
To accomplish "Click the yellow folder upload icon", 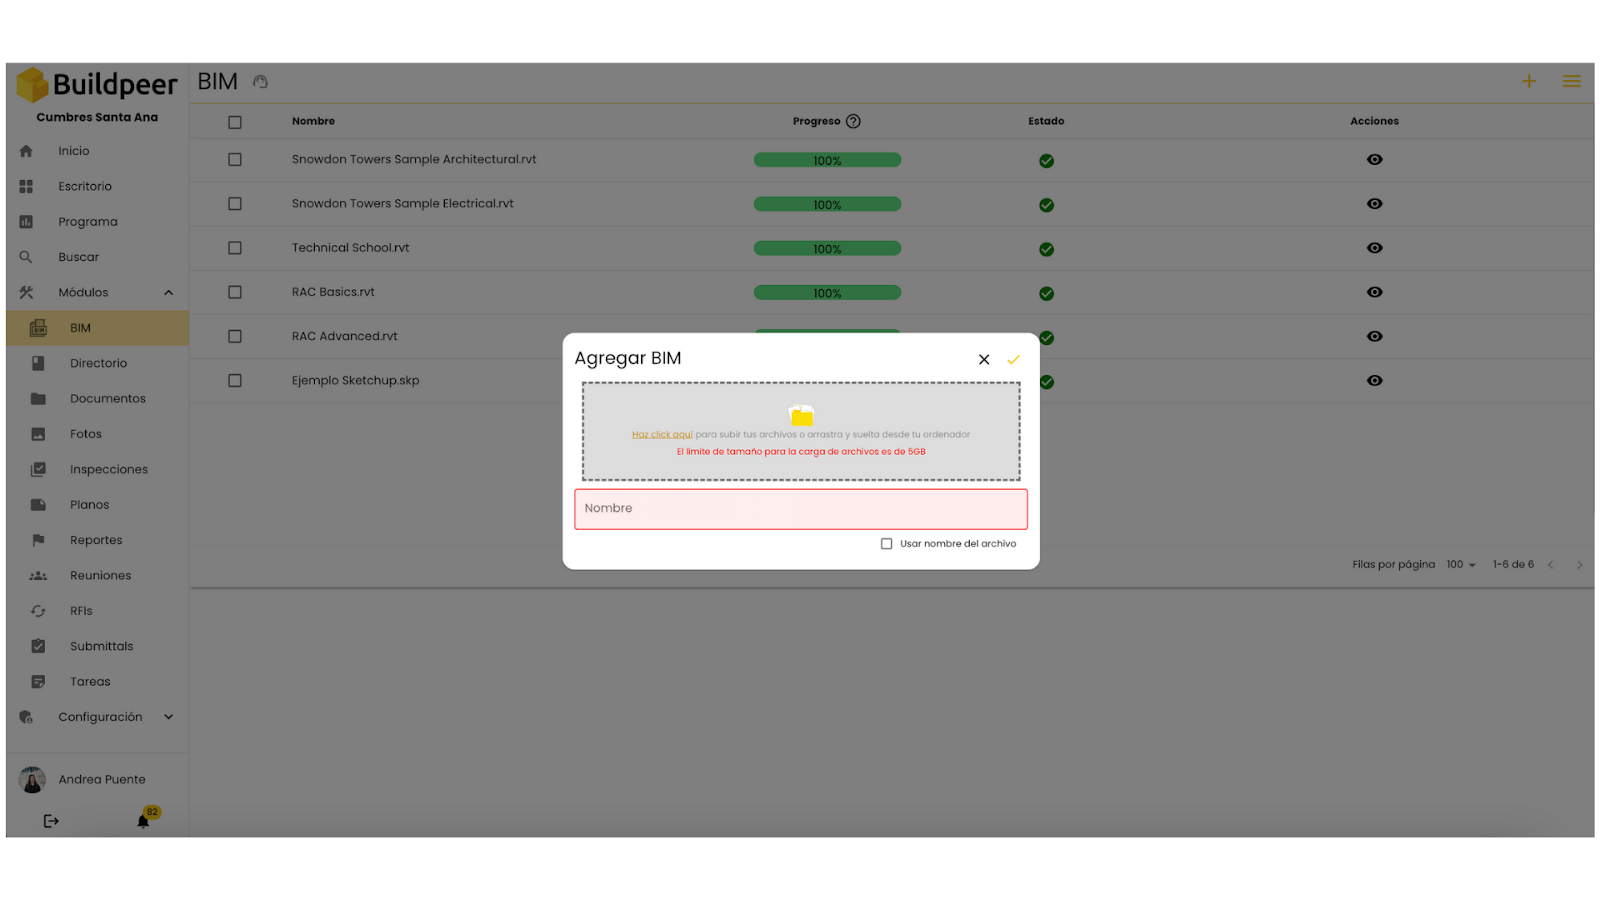I will point(801,415).
